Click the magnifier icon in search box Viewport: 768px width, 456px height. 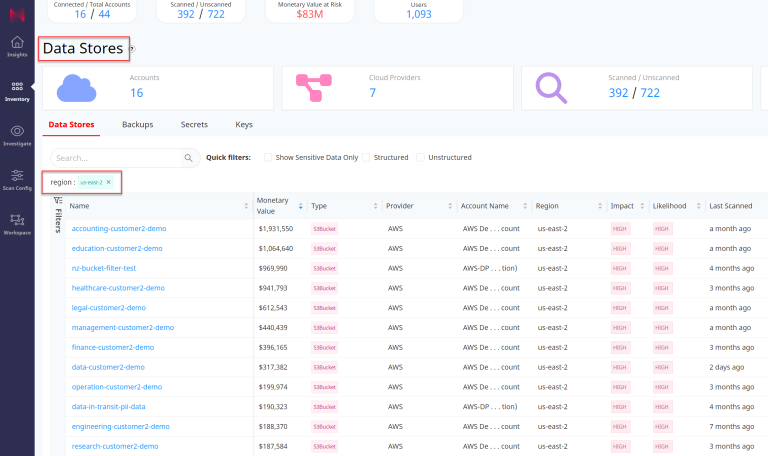(x=188, y=158)
